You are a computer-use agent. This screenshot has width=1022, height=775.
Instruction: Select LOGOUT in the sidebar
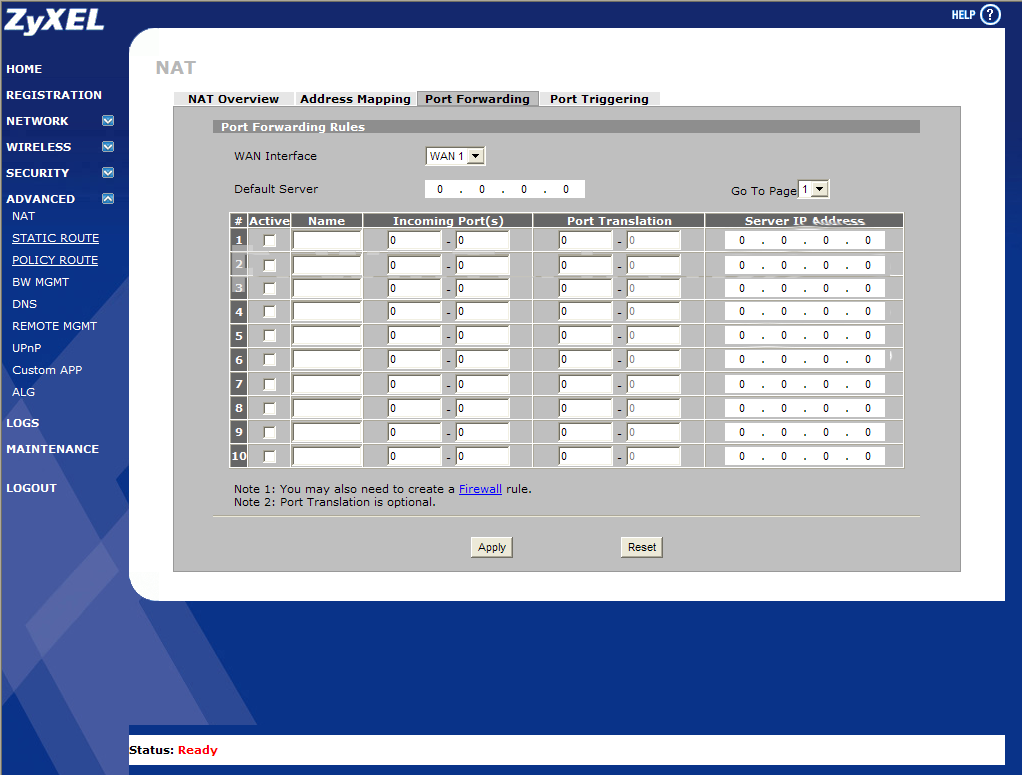31,488
